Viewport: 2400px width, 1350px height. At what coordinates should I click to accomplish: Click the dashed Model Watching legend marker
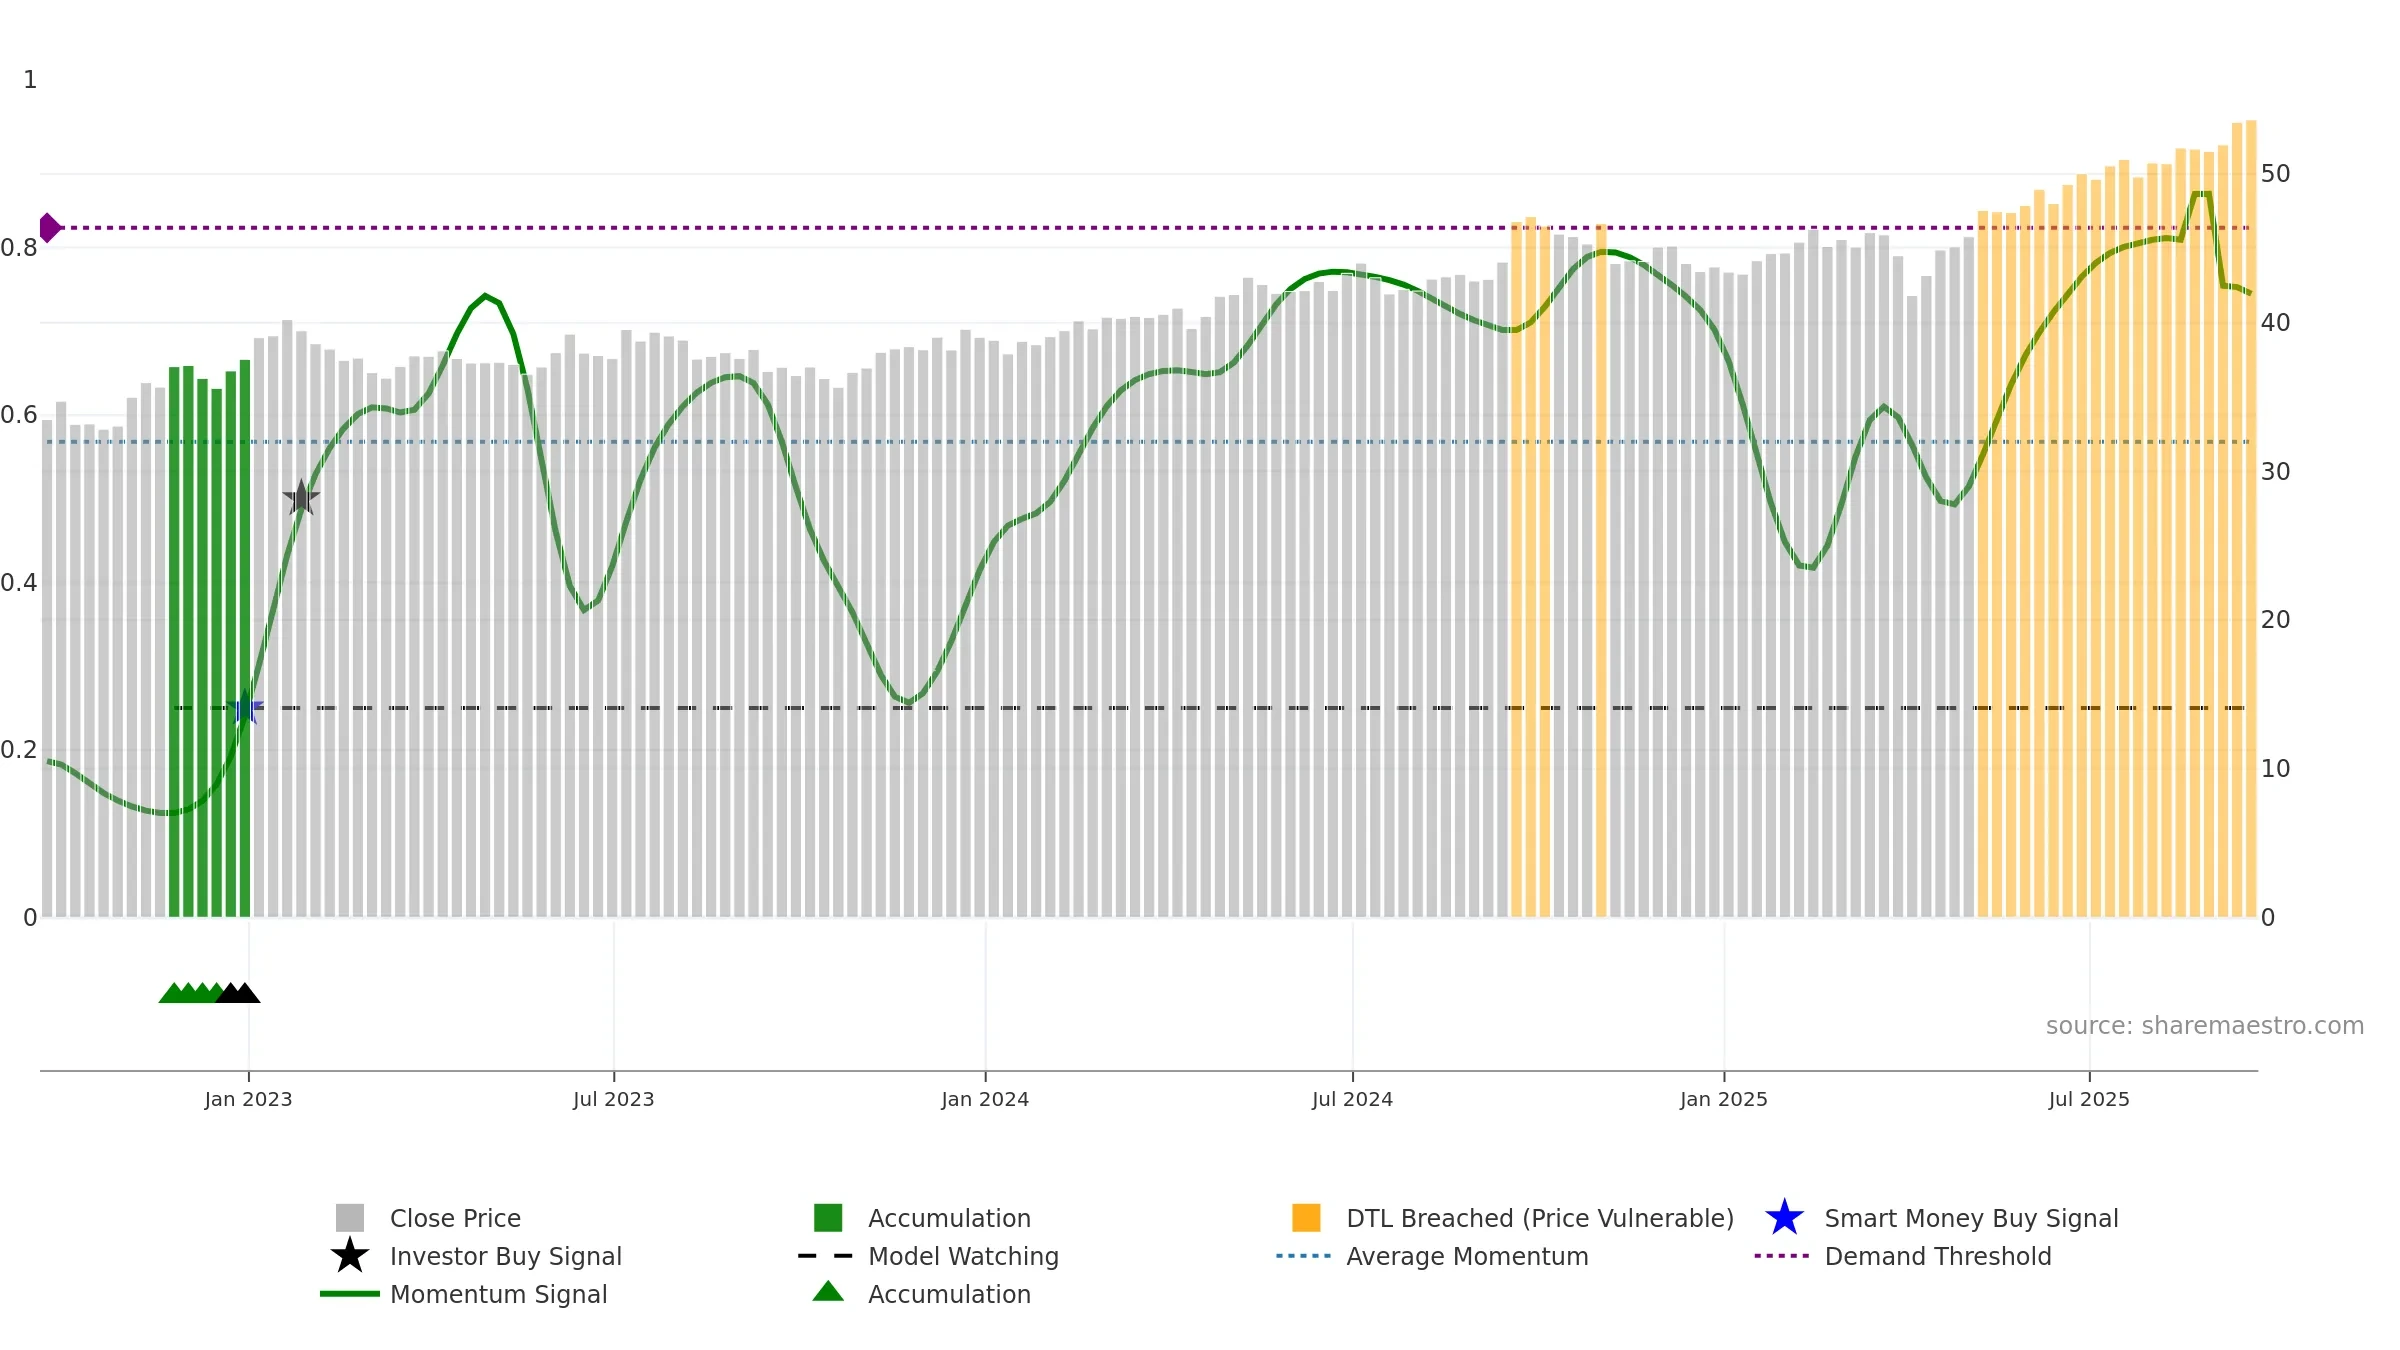coord(826,1256)
